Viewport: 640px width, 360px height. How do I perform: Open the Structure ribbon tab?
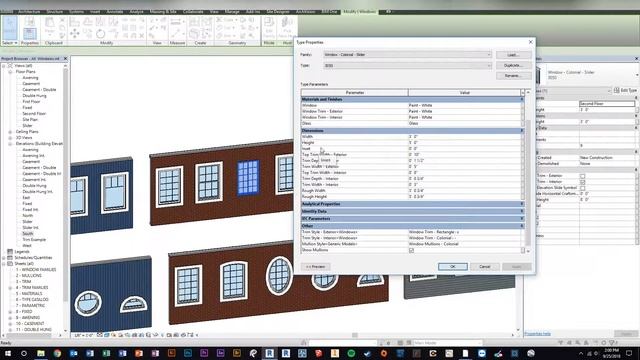[x=54, y=11]
